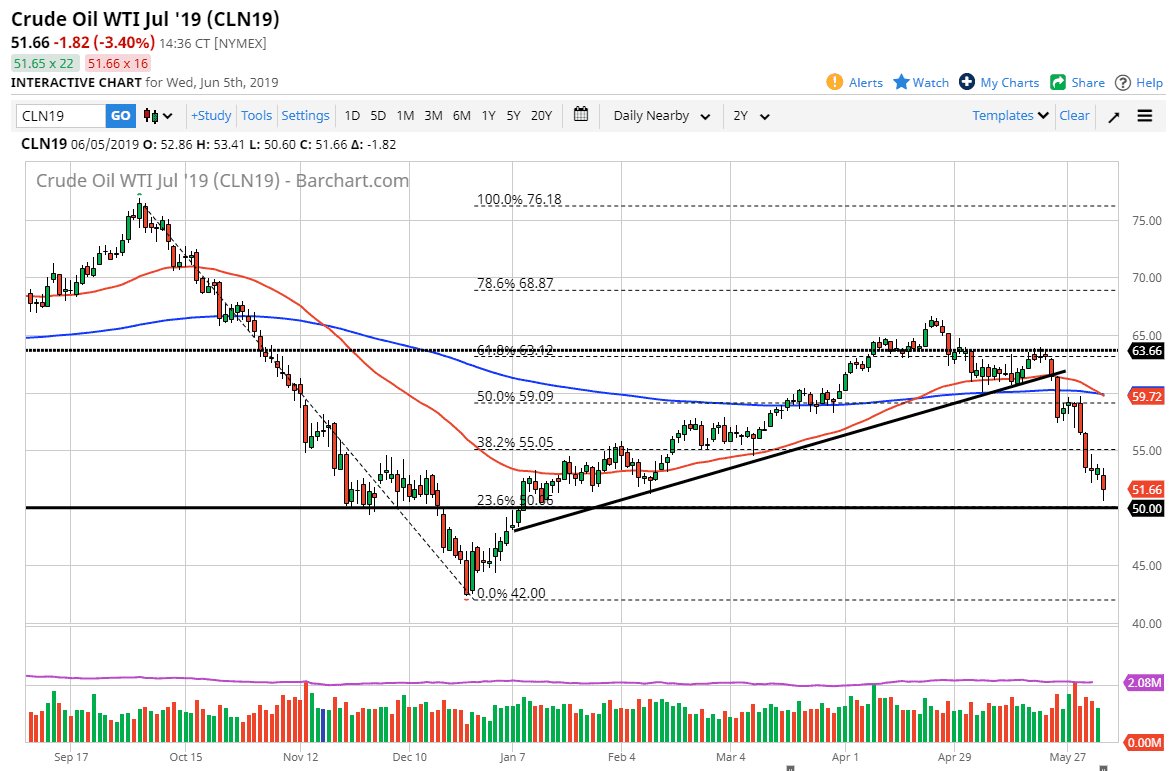Viewport: 1172px width, 771px height.
Task: Open the calendar date range picker
Action: tap(581, 115)
